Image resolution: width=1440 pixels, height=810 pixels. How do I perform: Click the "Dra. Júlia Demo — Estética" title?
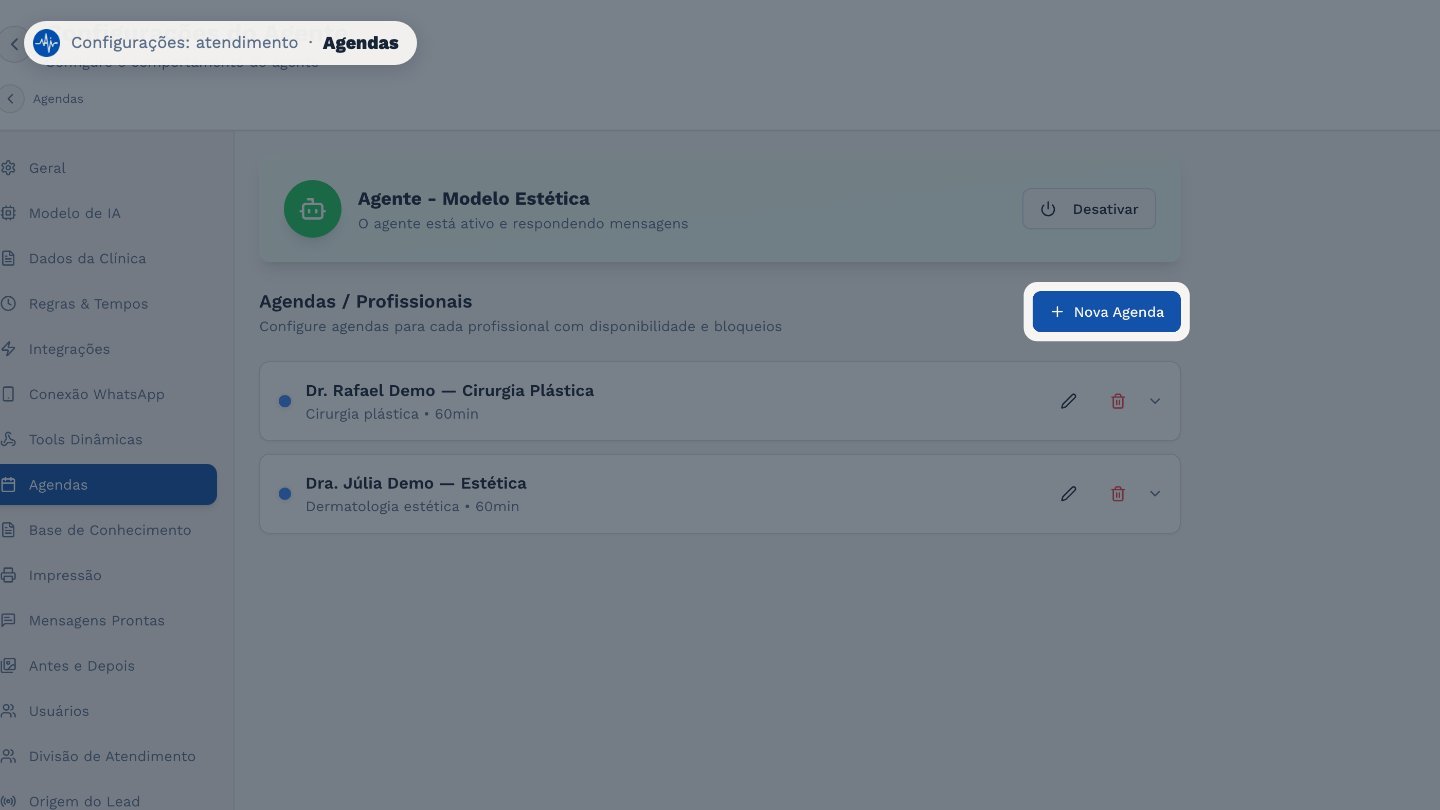coord(416,483)
